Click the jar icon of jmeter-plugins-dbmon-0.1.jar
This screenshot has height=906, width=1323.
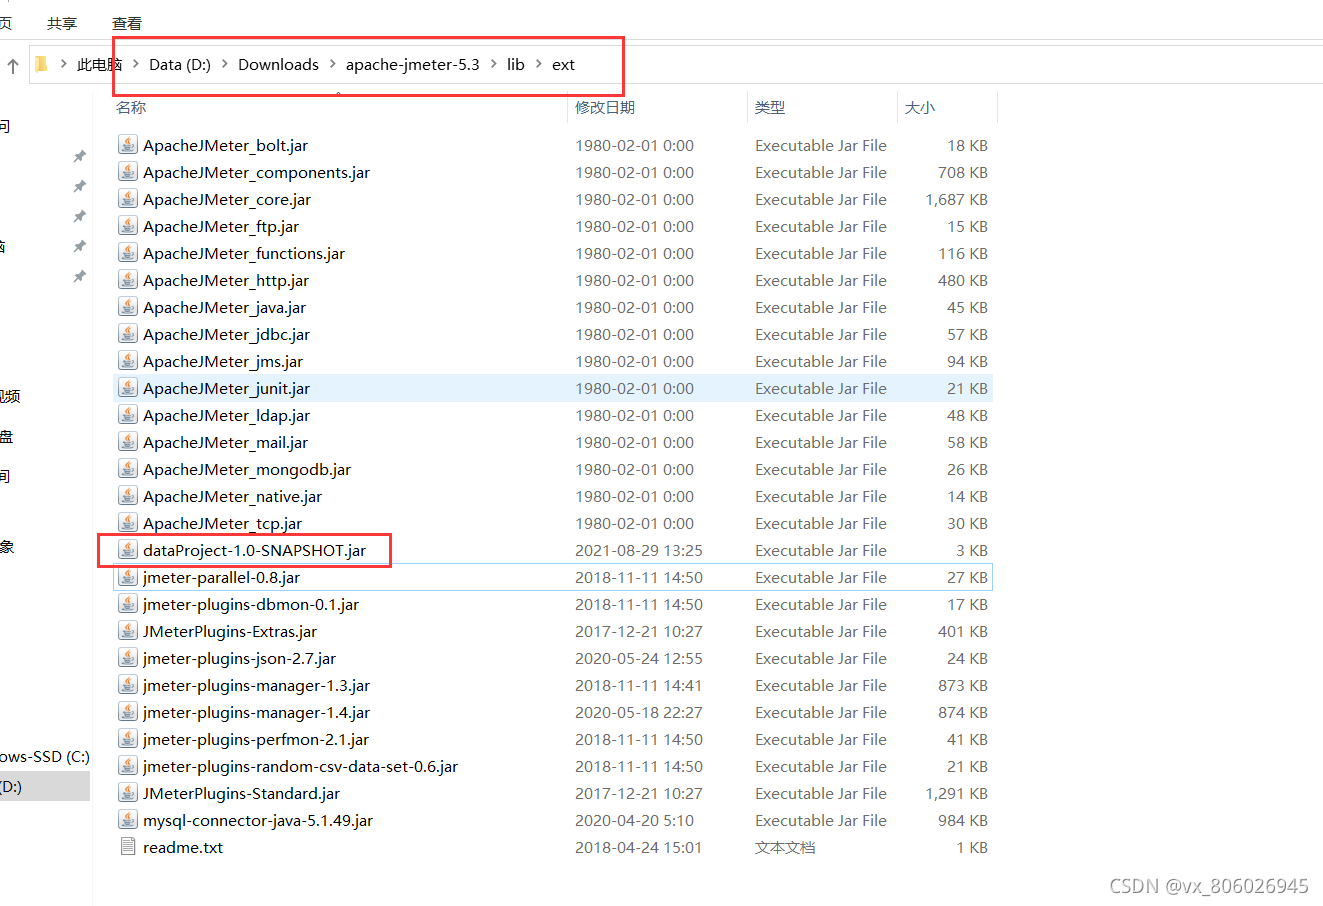coord(128,604)
